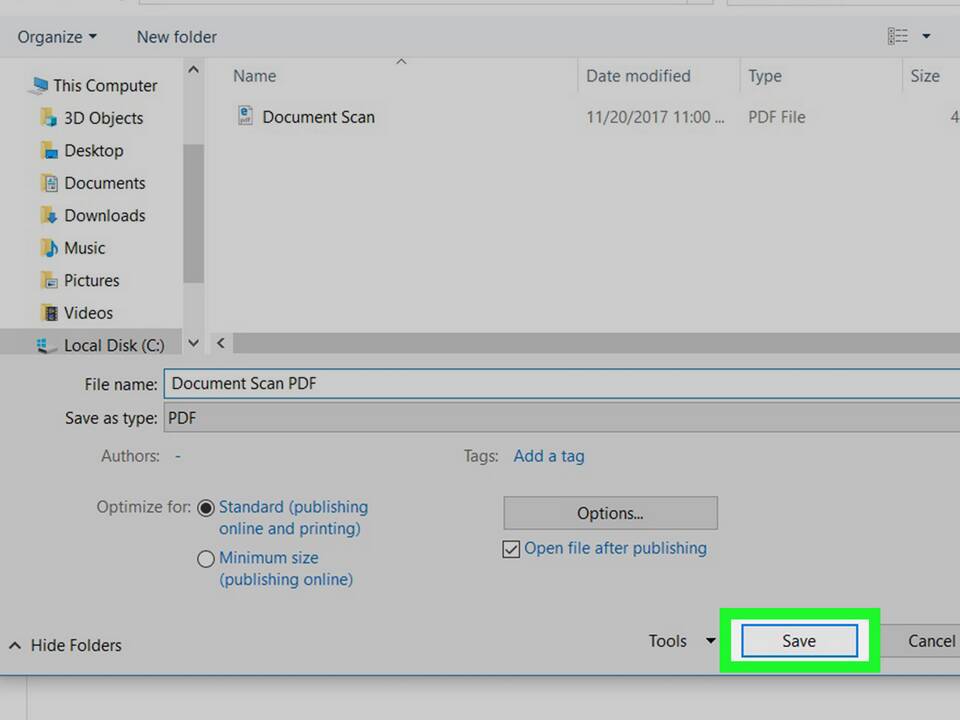Collapse the pane with Hide Folders
The width and height of the screenshot is (960, 720).
[x=66, y=645]
